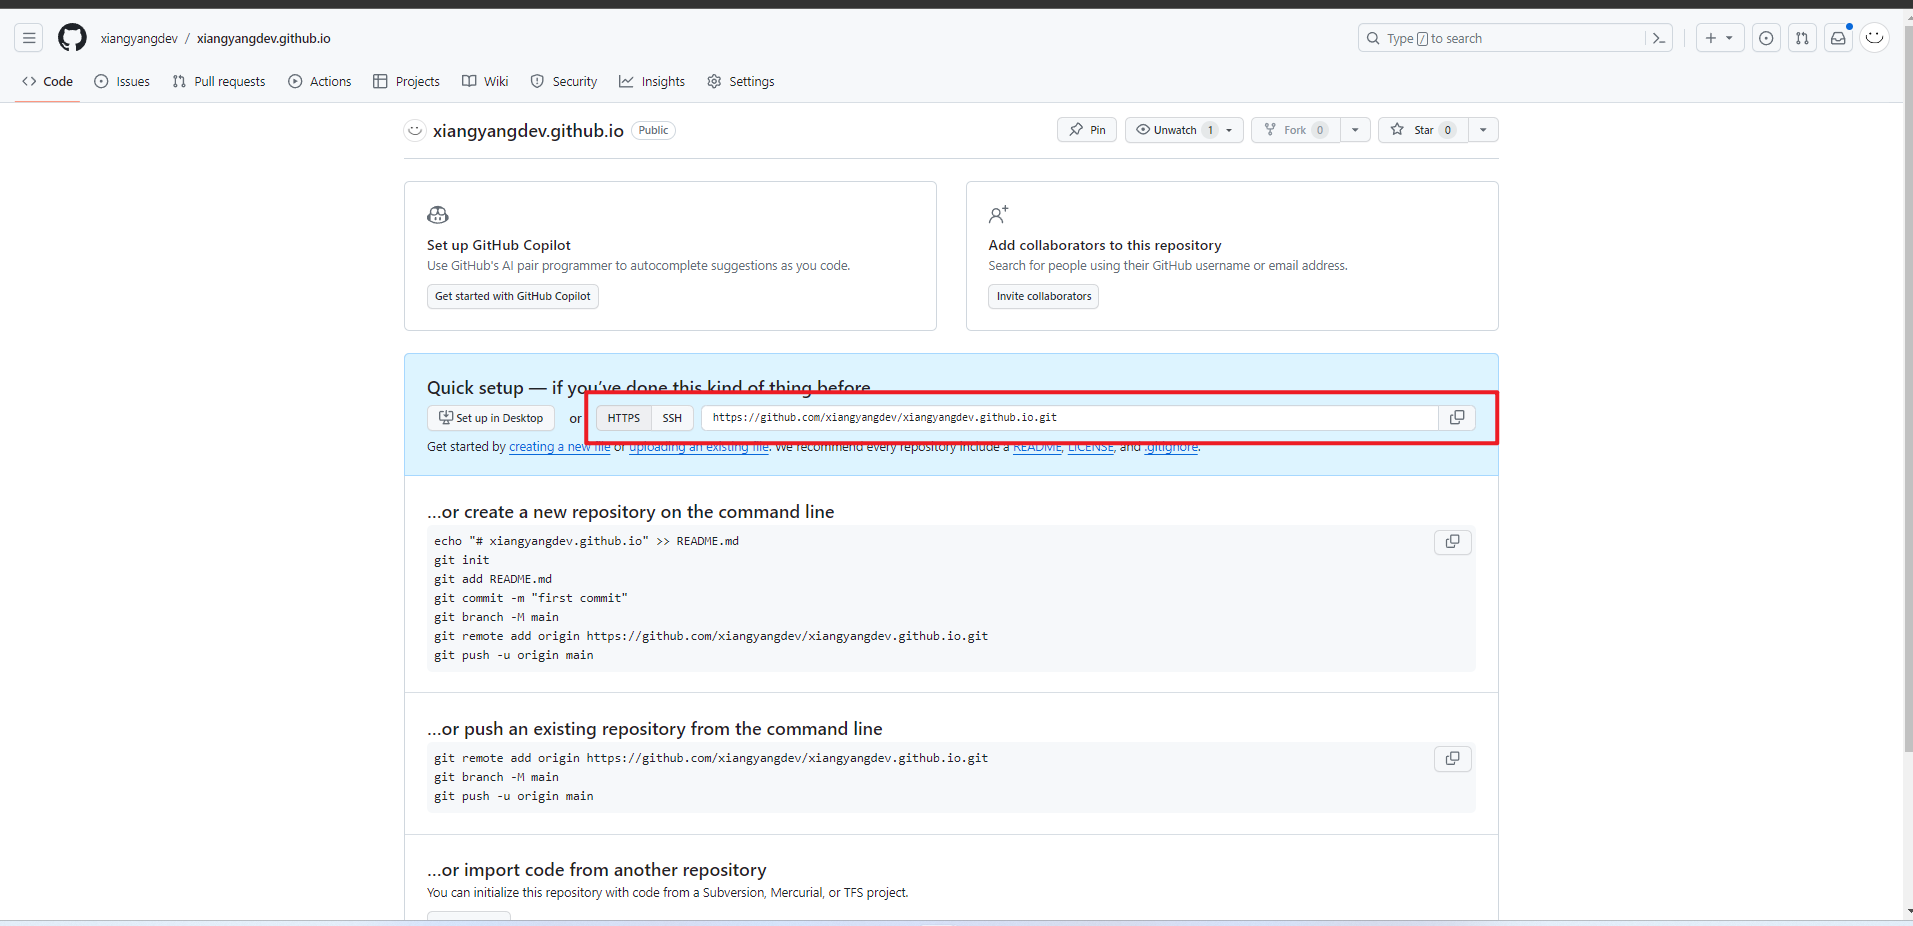Image resolution: width=1913 pixels, height=926 pixels.
Task: Pin this repository
Action: click(1087, 130)
